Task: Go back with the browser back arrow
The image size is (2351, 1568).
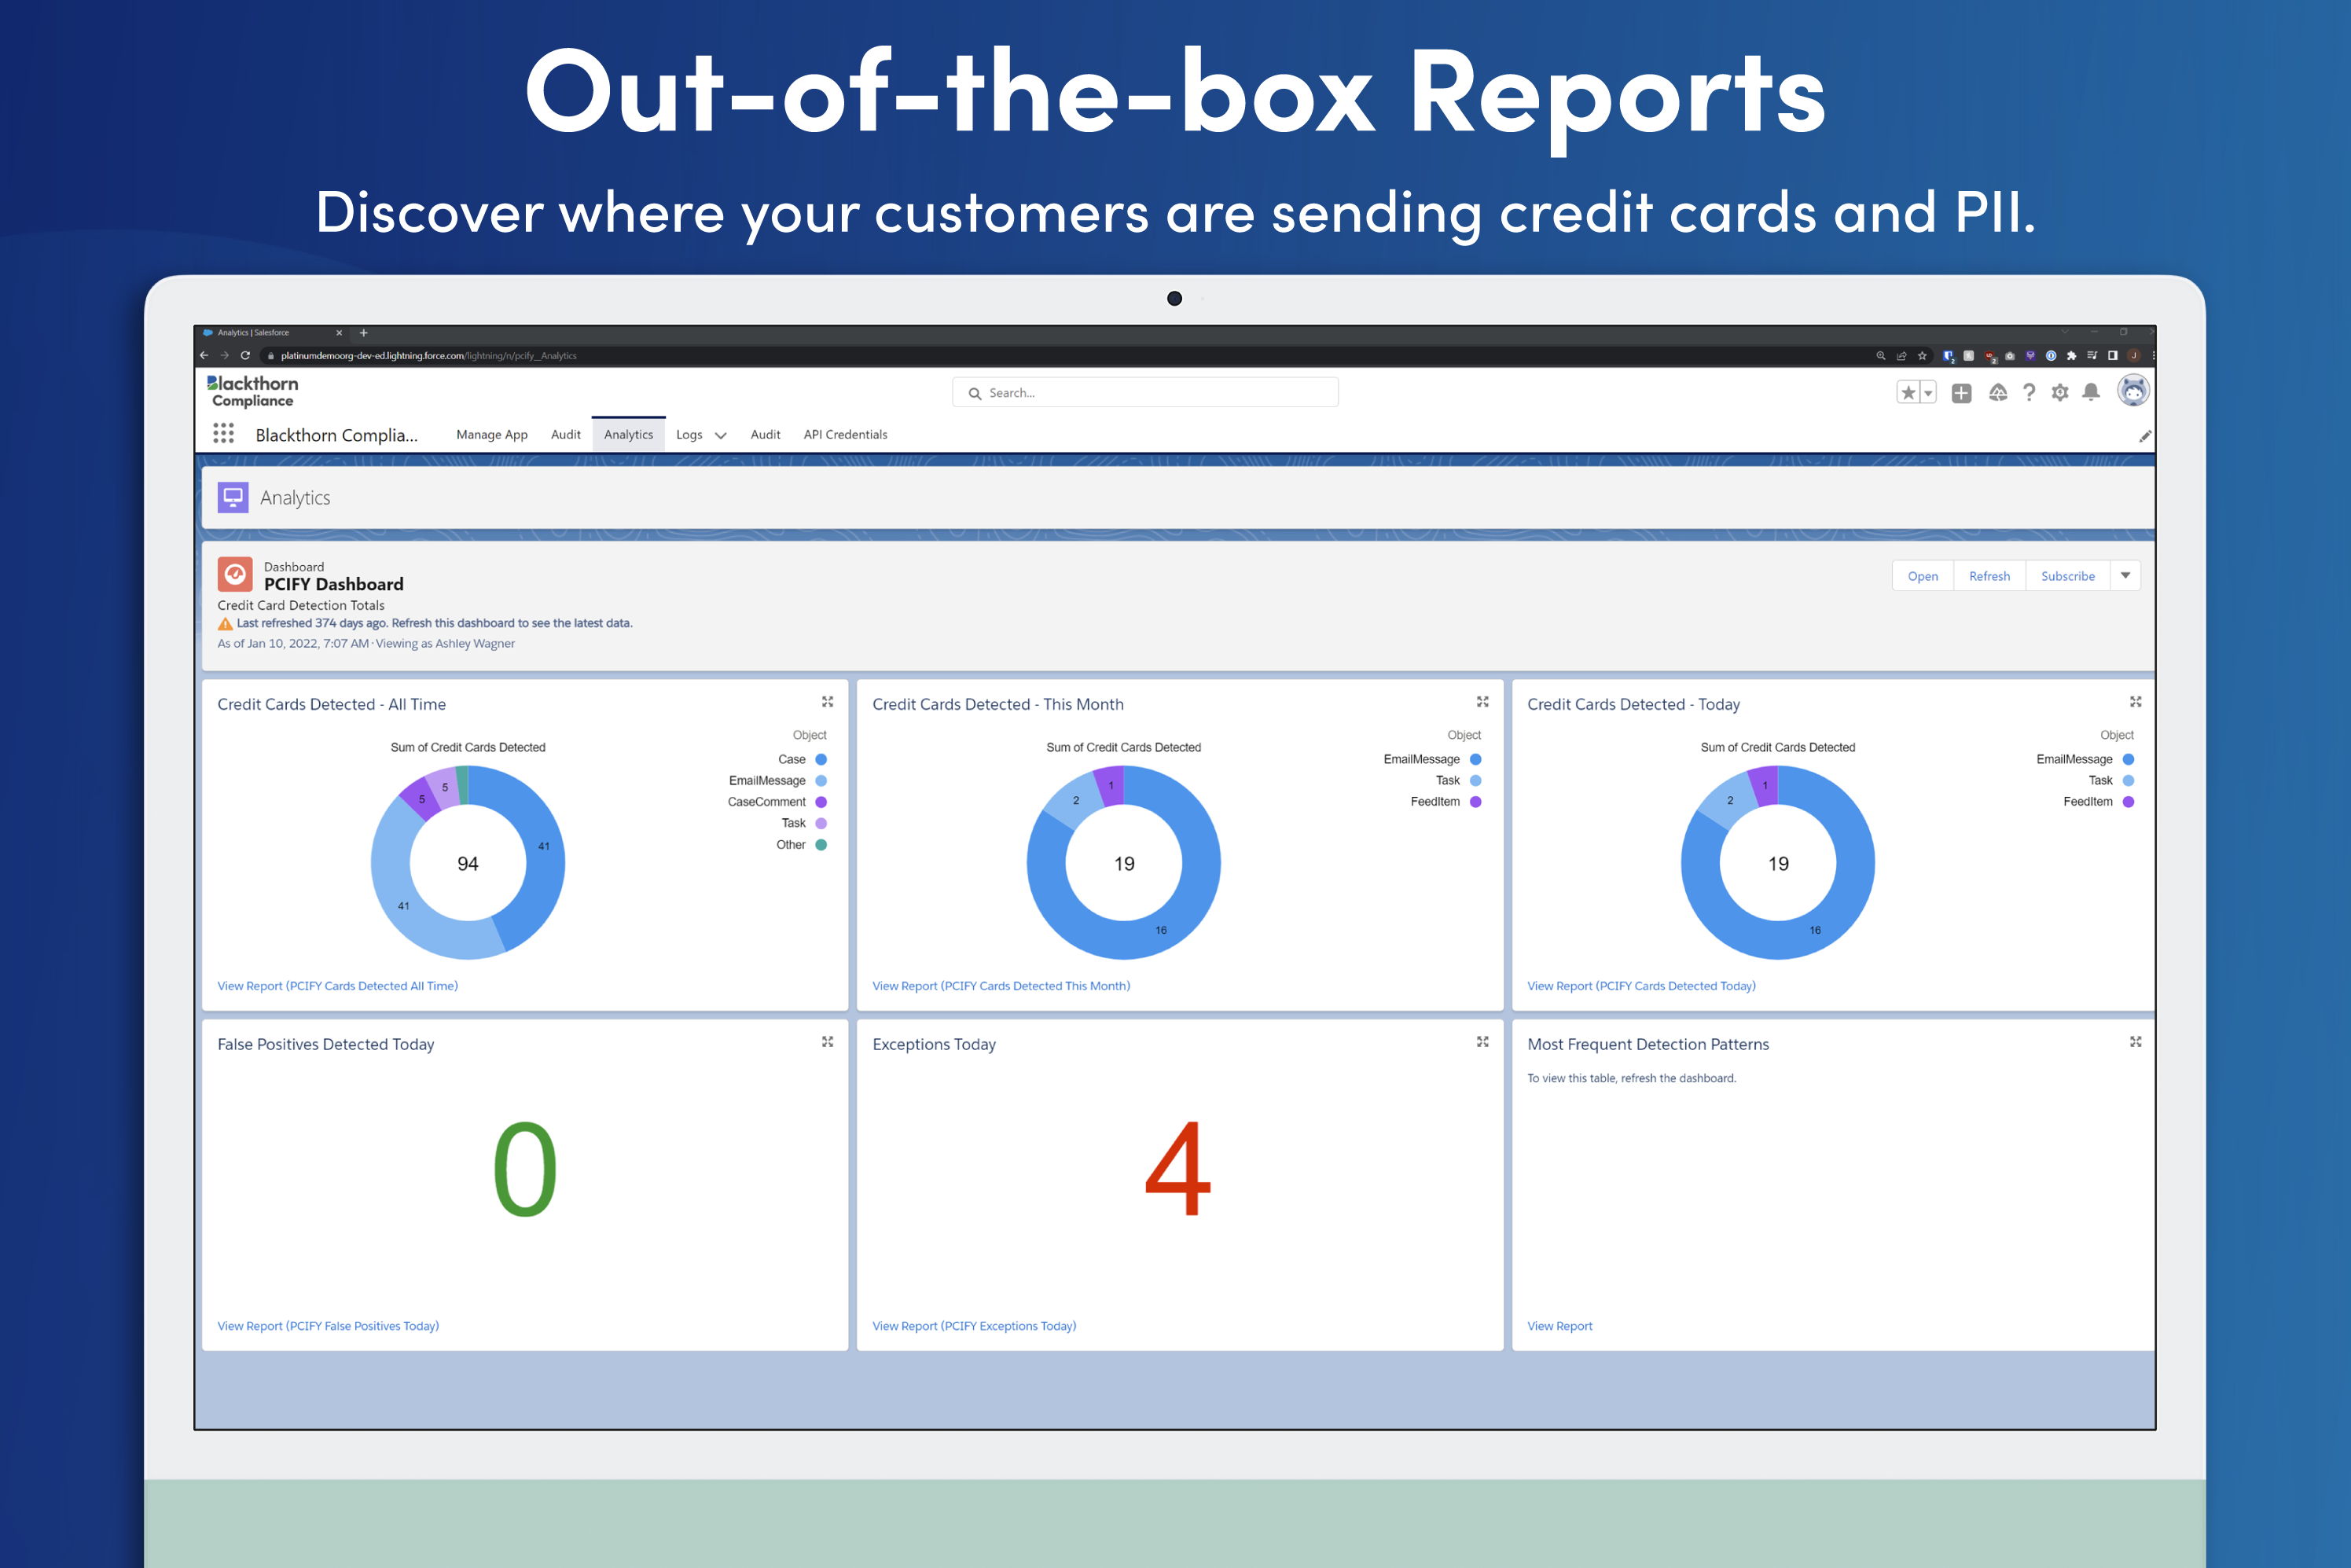Action: click(204, 355)
